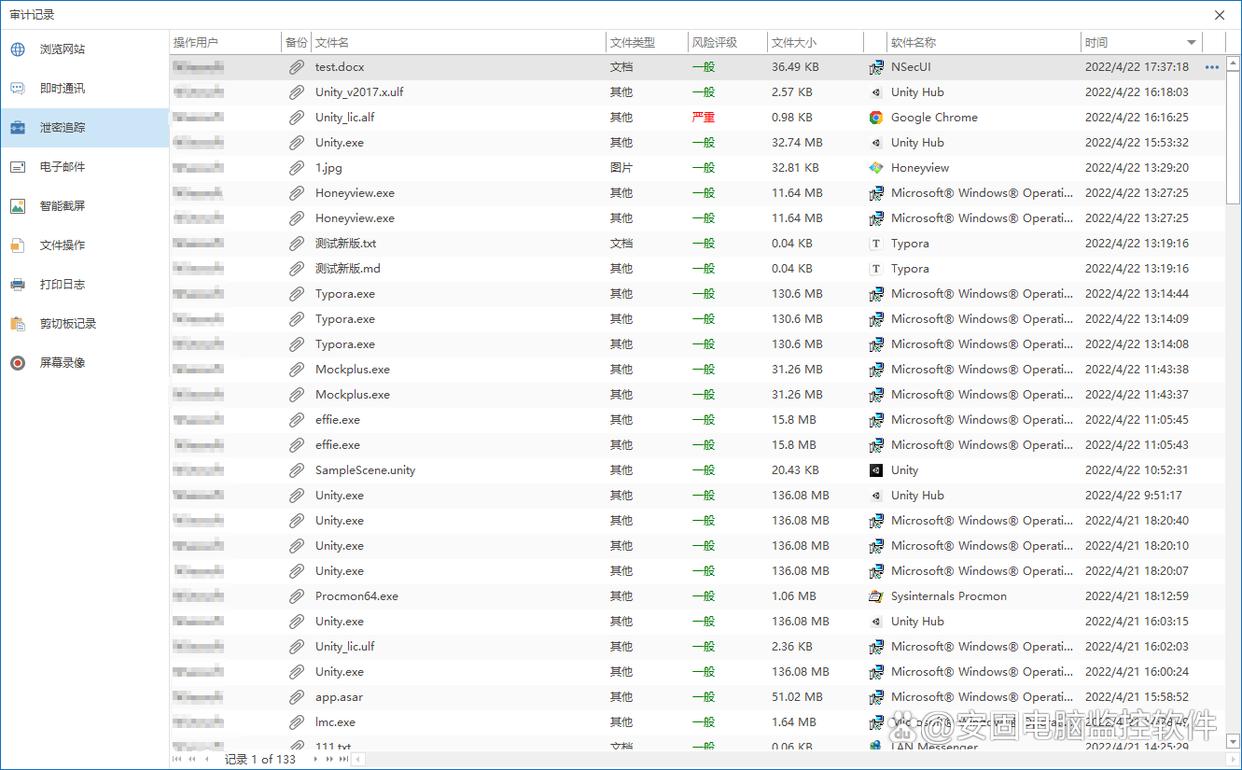Image resolution: width=1242 pixels, height=770 pixels.
Task: Open the 电子邮件 email audit section
Action: [62, 167]
